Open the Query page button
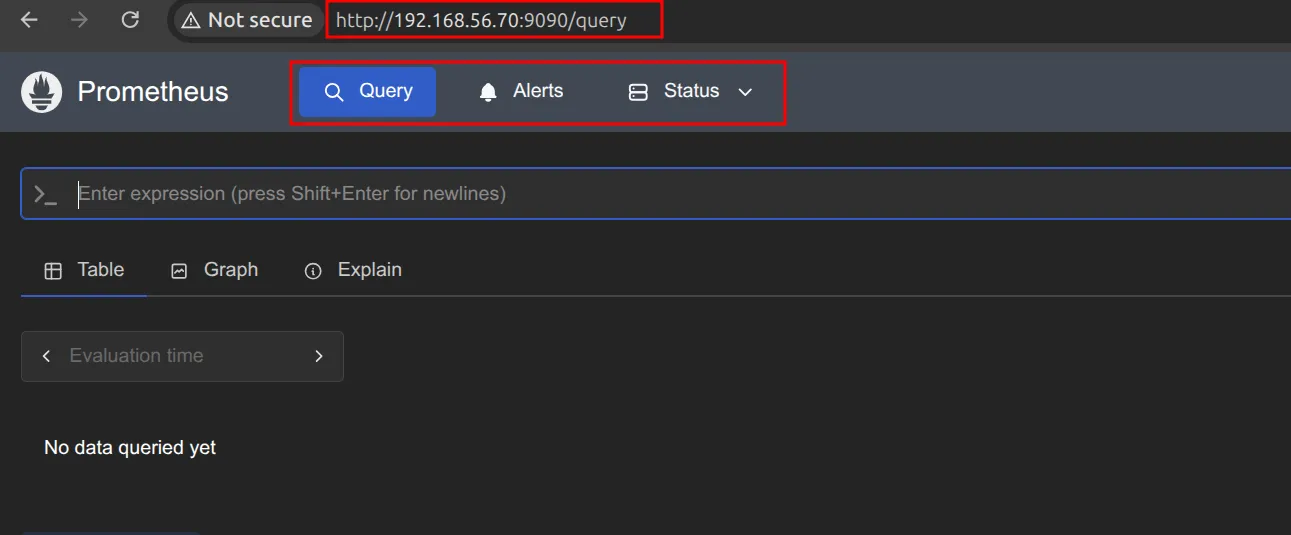The height and width of the screenshot is (535, 1291). coord(367,92)
